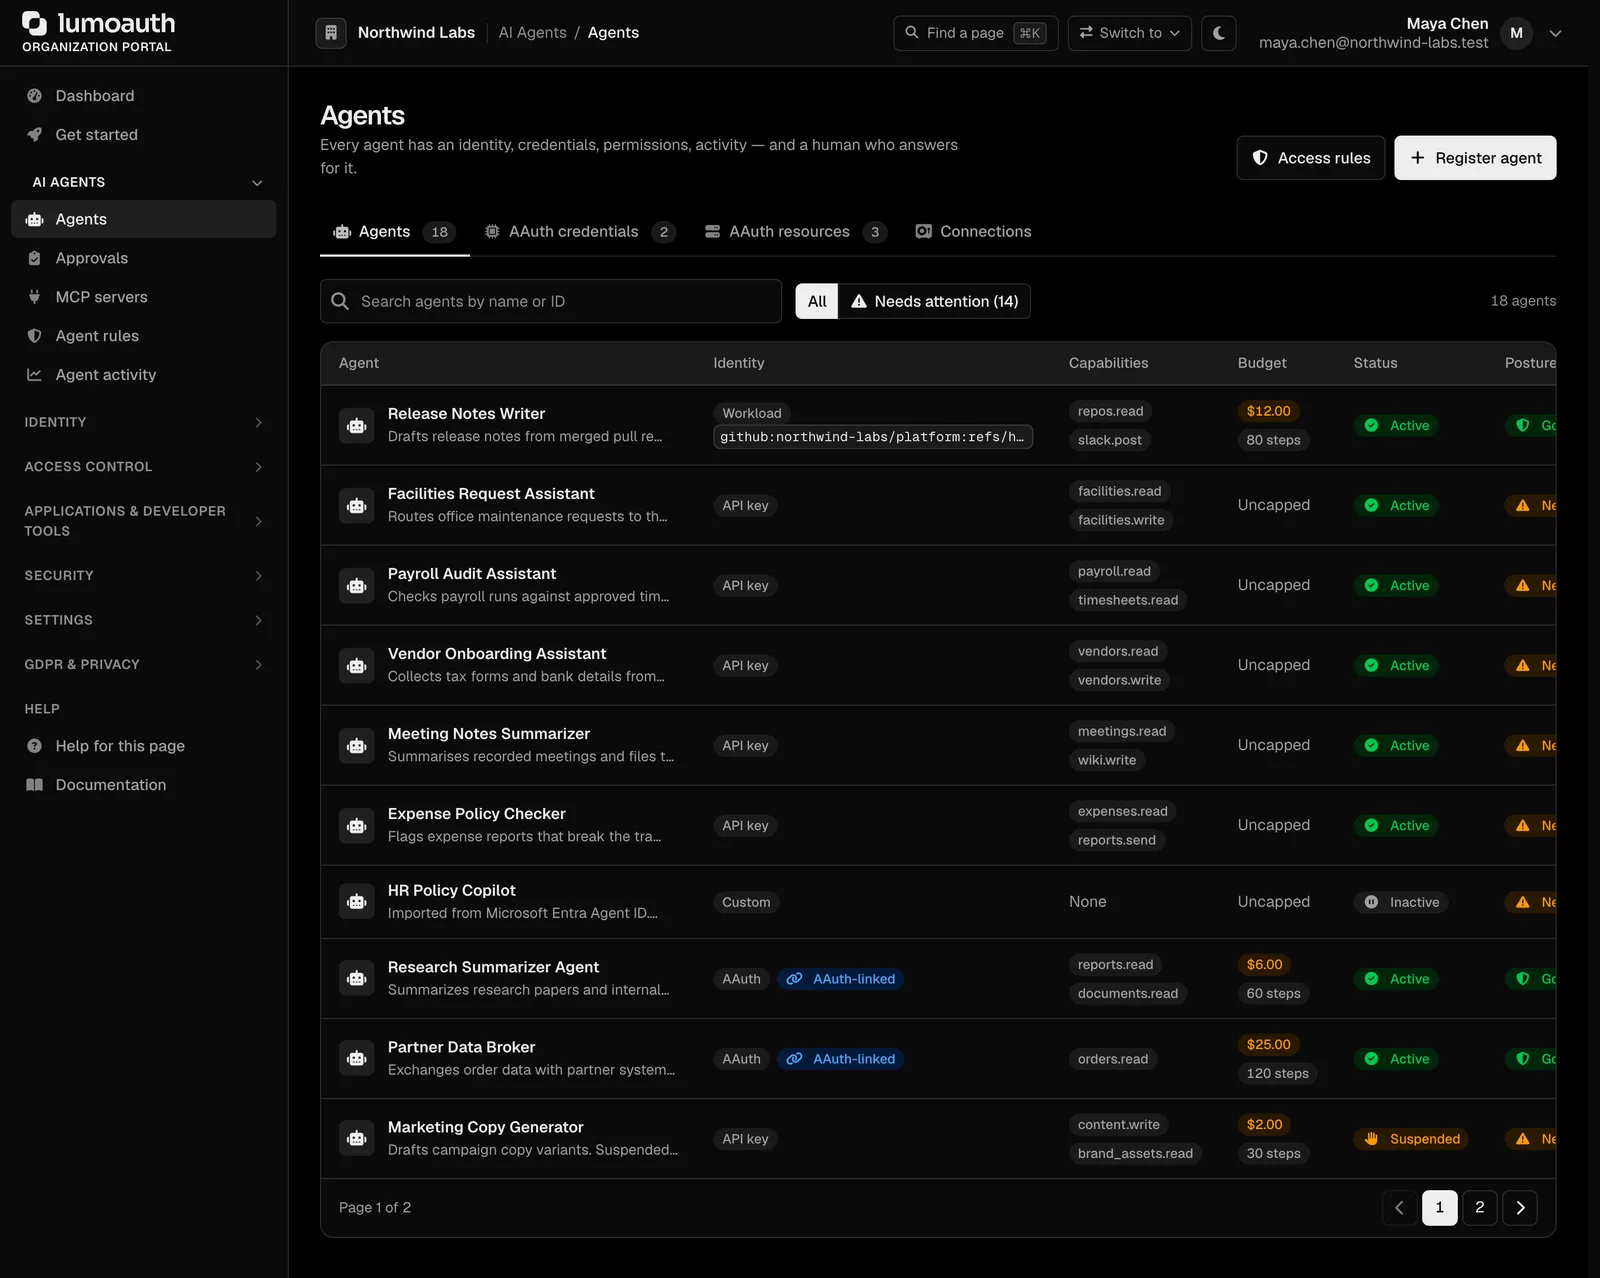Expand the GDPR & Privacy section

pos(144,665)
